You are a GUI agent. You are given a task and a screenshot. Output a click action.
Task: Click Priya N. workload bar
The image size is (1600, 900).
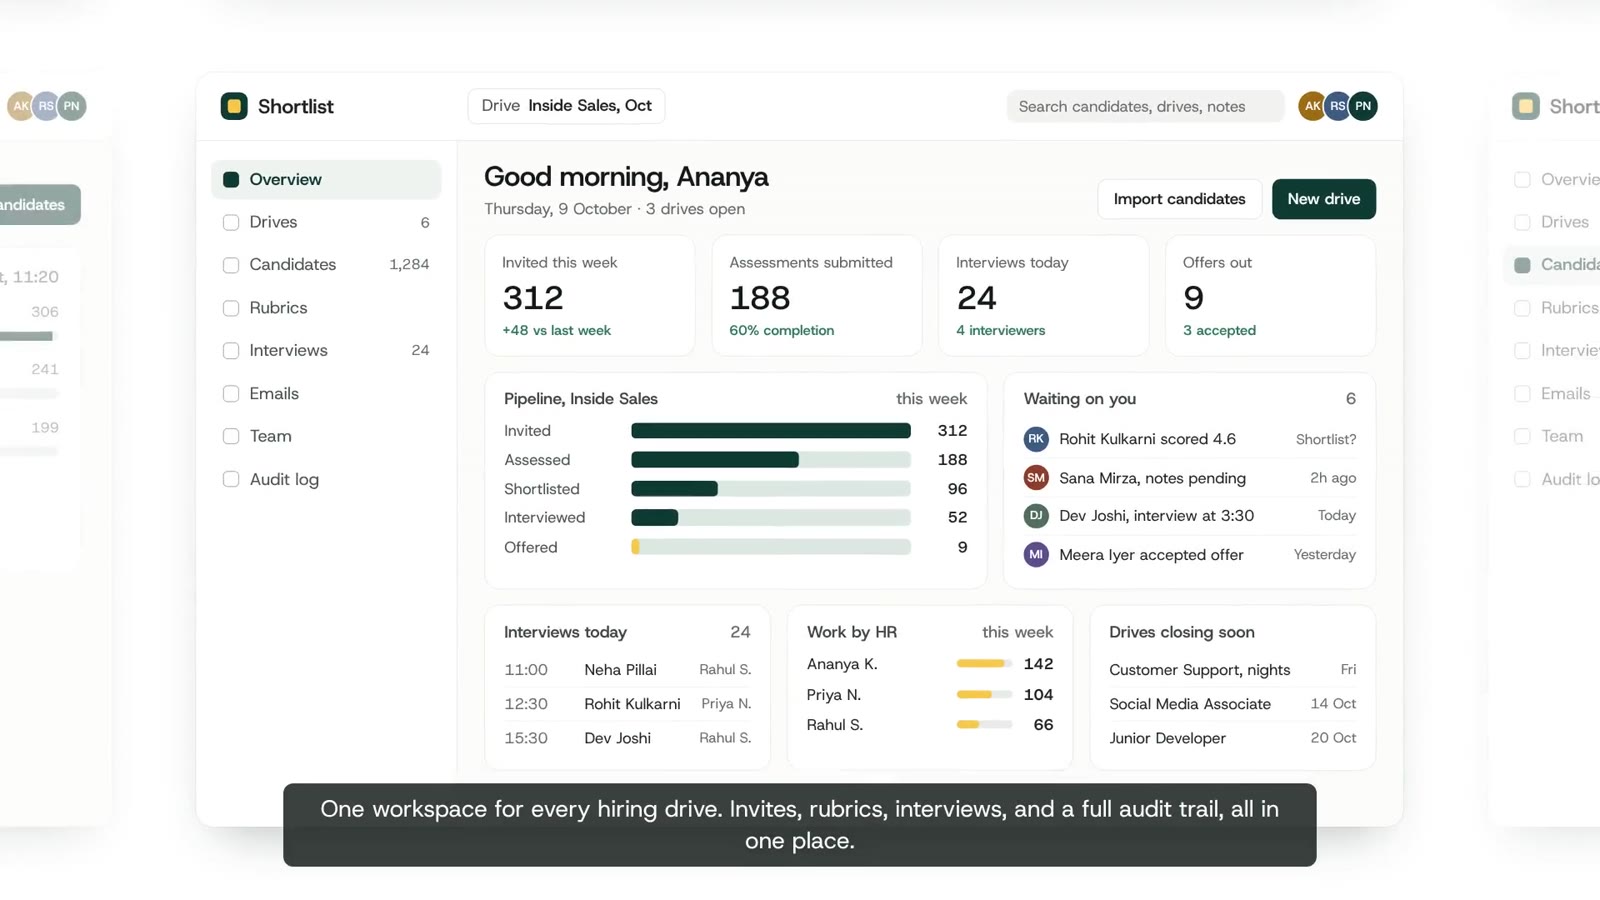tap(985, 695)
